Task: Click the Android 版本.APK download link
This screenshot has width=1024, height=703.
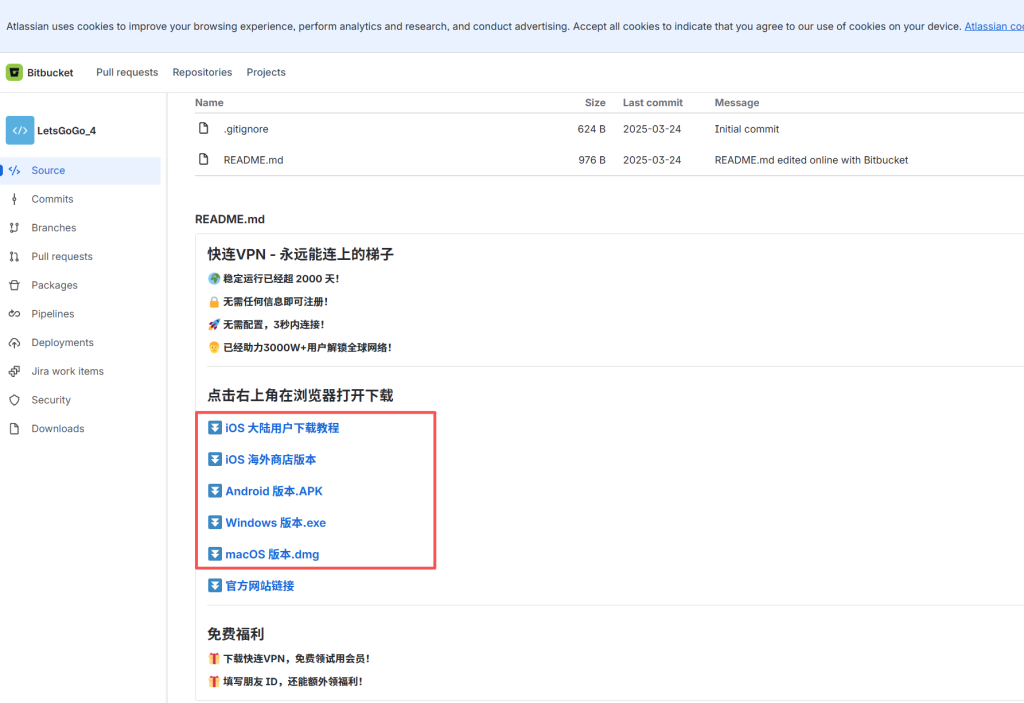Action: [273, 491]
